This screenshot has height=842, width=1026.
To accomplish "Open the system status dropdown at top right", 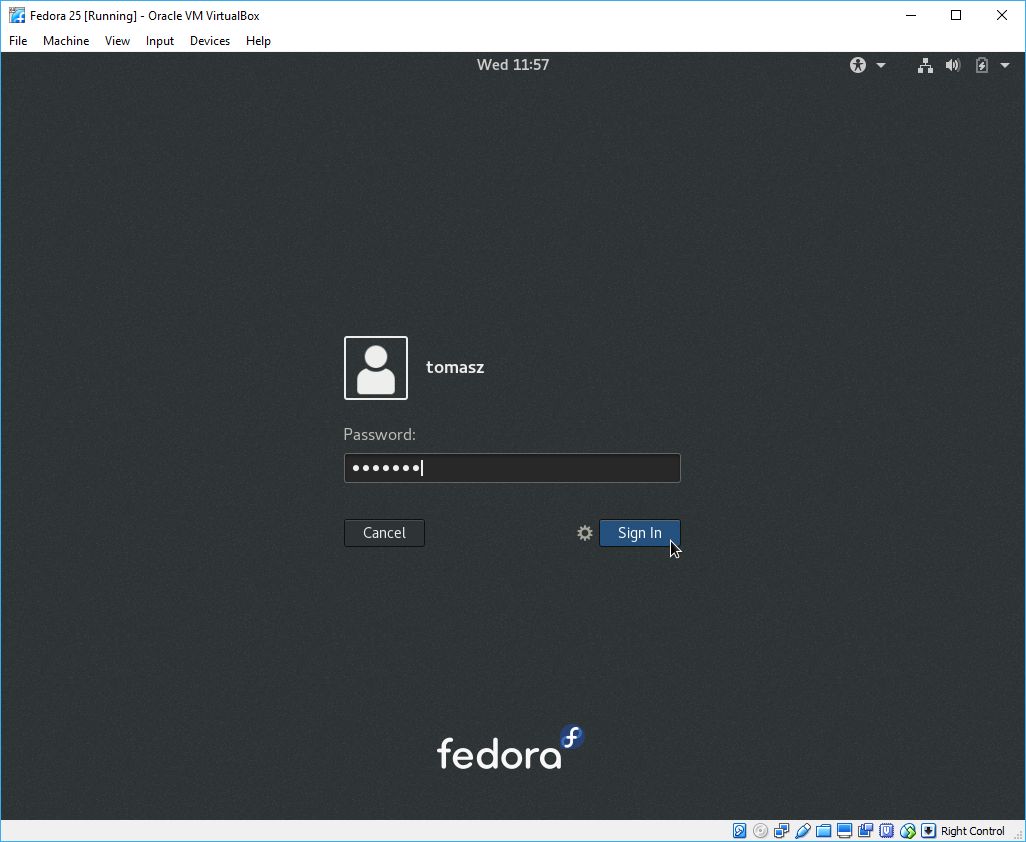I will 1006,64.
